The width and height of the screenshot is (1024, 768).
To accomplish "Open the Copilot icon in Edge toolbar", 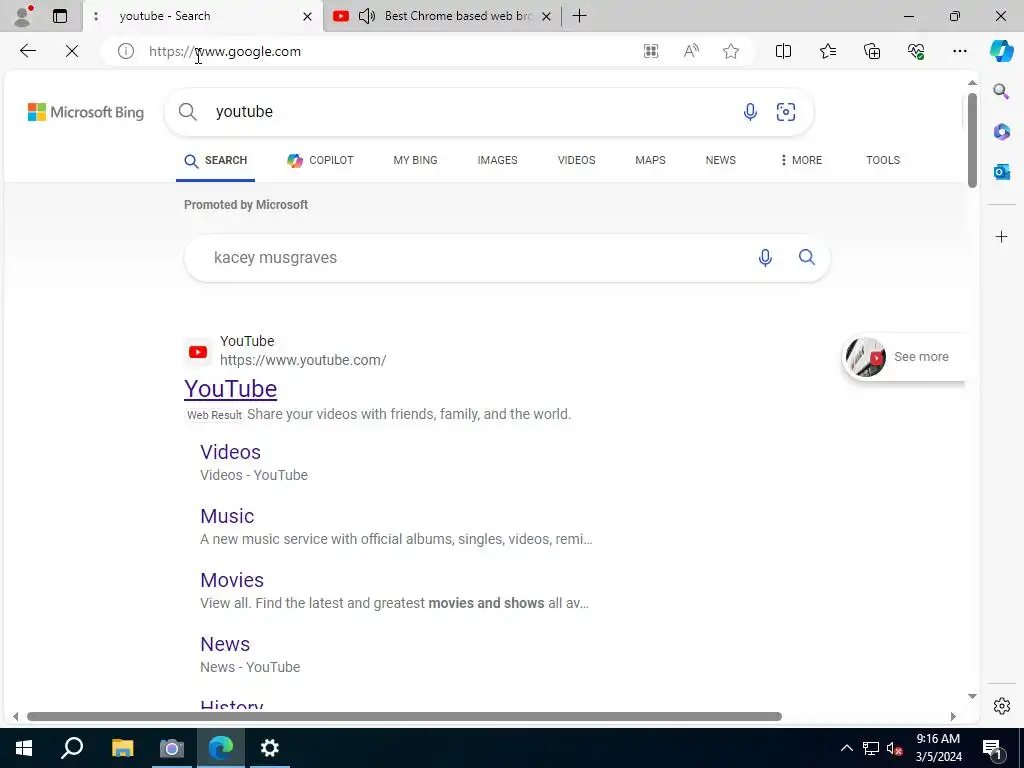I will tap(1000, 51).
